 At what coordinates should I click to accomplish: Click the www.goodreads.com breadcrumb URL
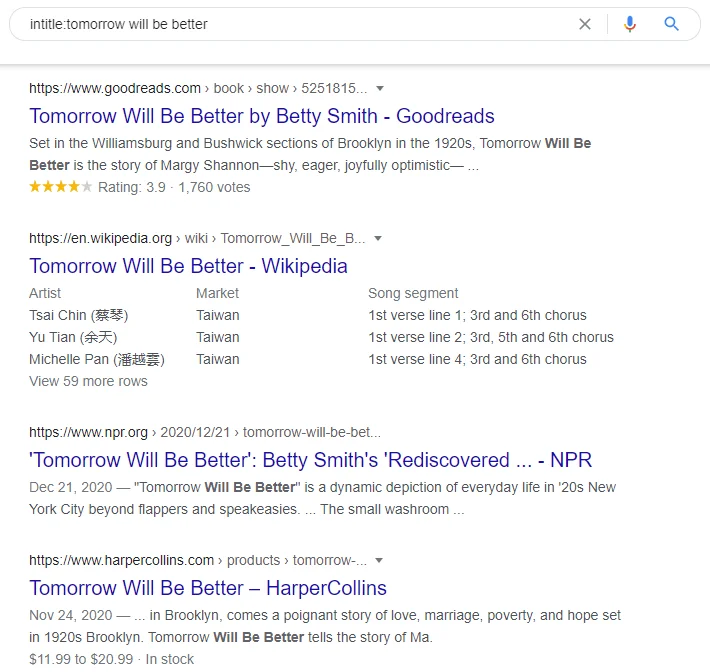click(115, 88)
